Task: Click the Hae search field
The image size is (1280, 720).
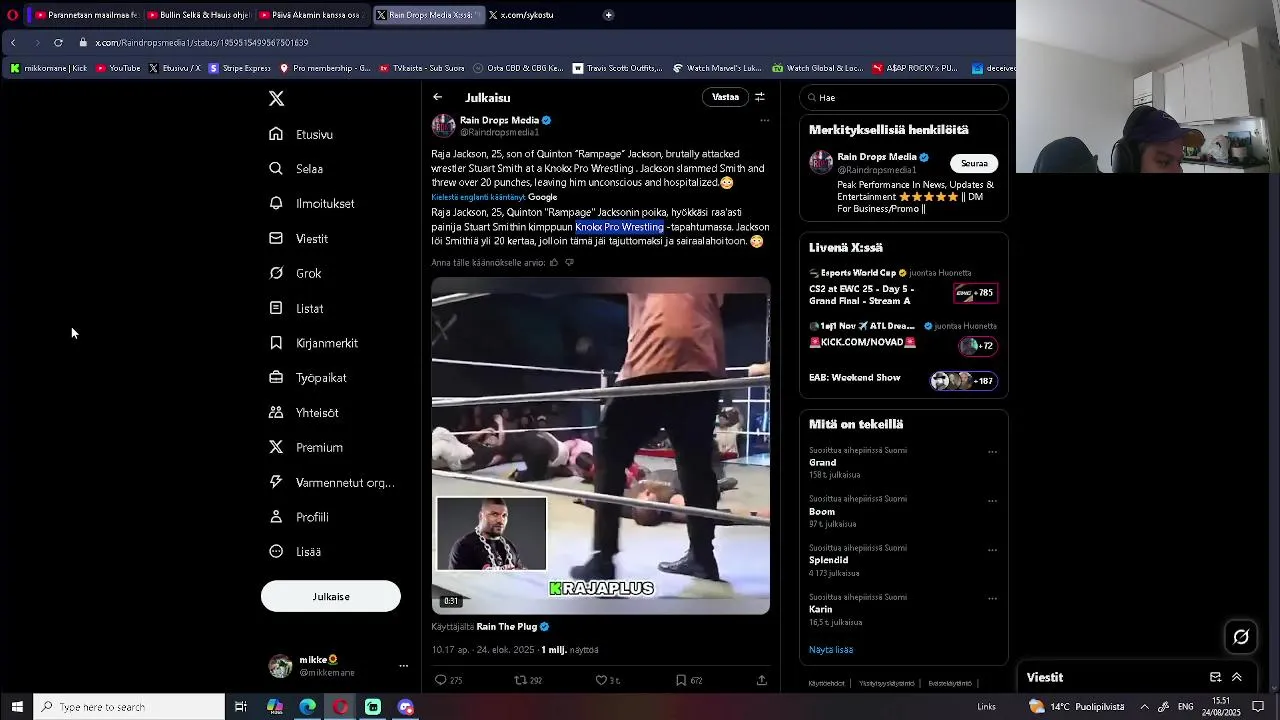Action: [x=904, y=97]
